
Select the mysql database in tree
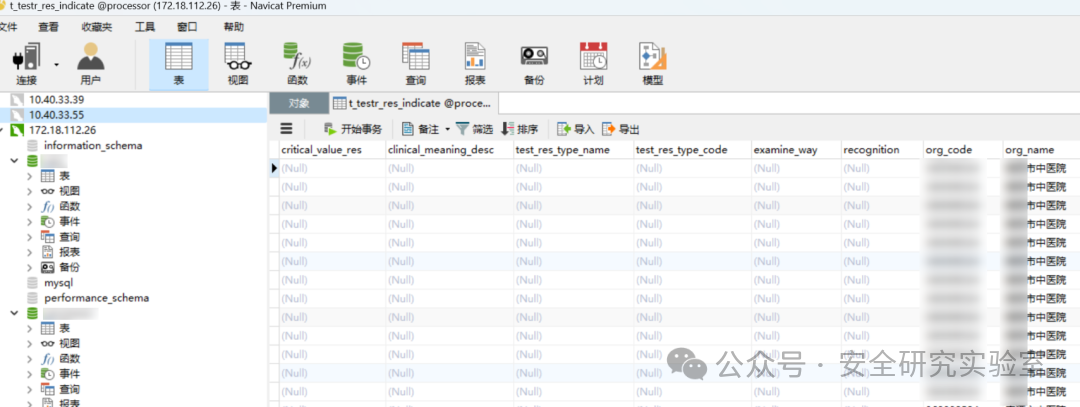click(x=59, y=282)
